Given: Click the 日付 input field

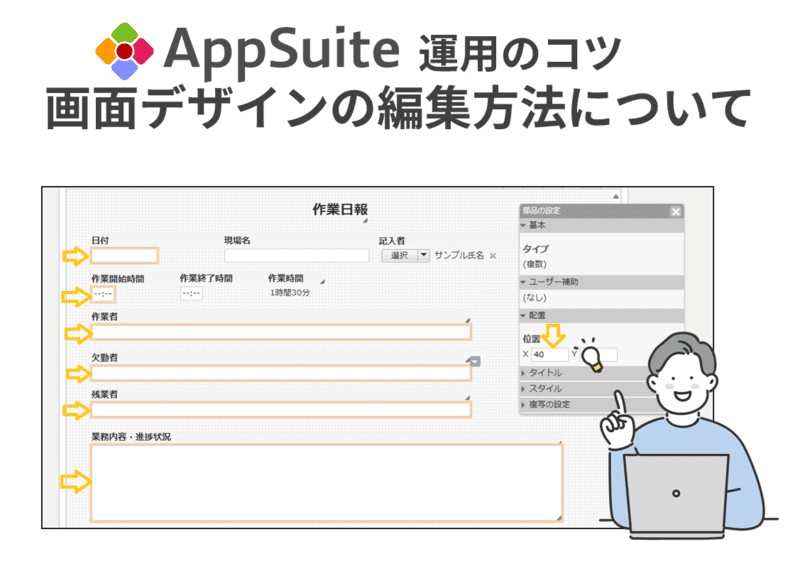Looking at the screenshot, I should 124,255.
